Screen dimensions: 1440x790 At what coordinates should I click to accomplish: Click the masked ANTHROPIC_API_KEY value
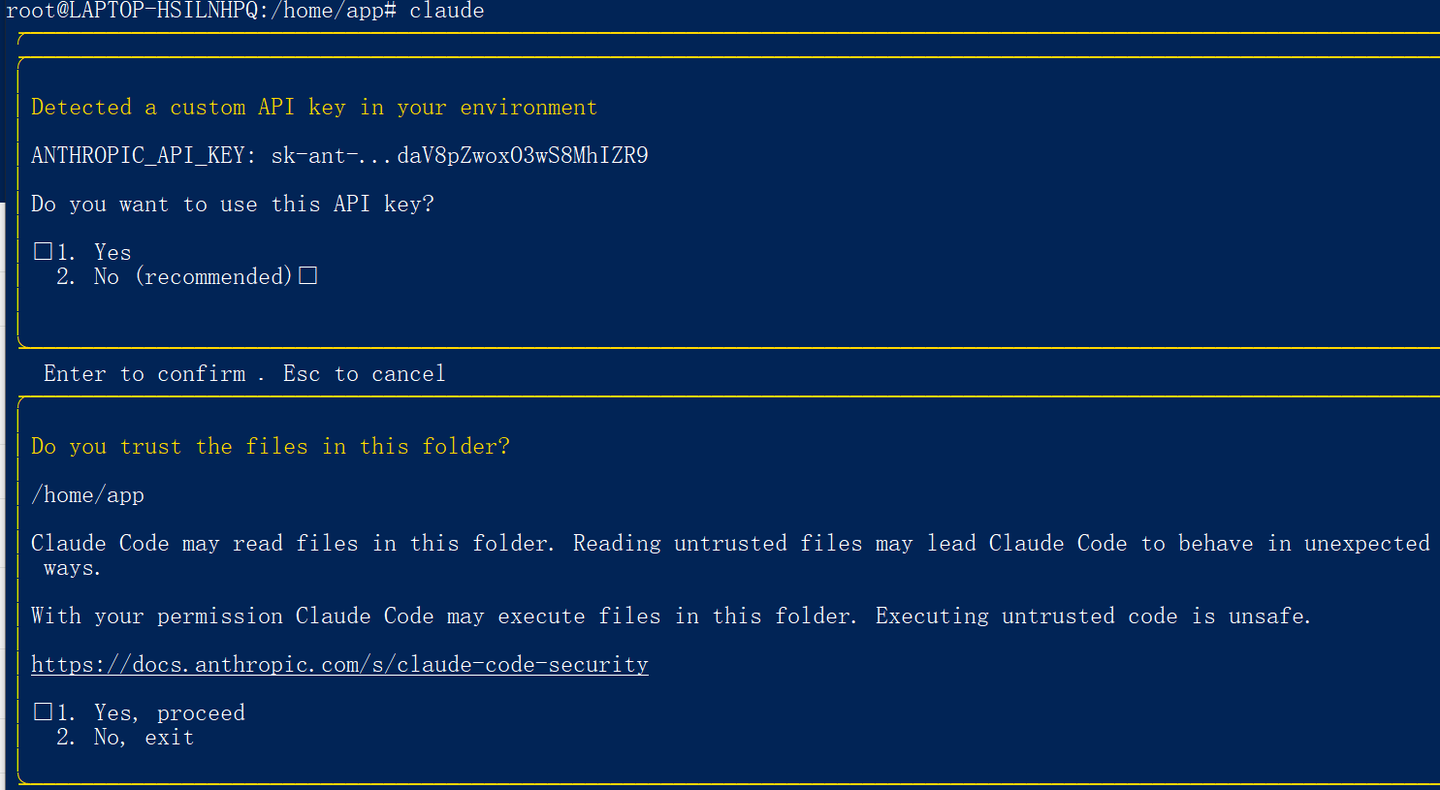(x=460, y=156)
